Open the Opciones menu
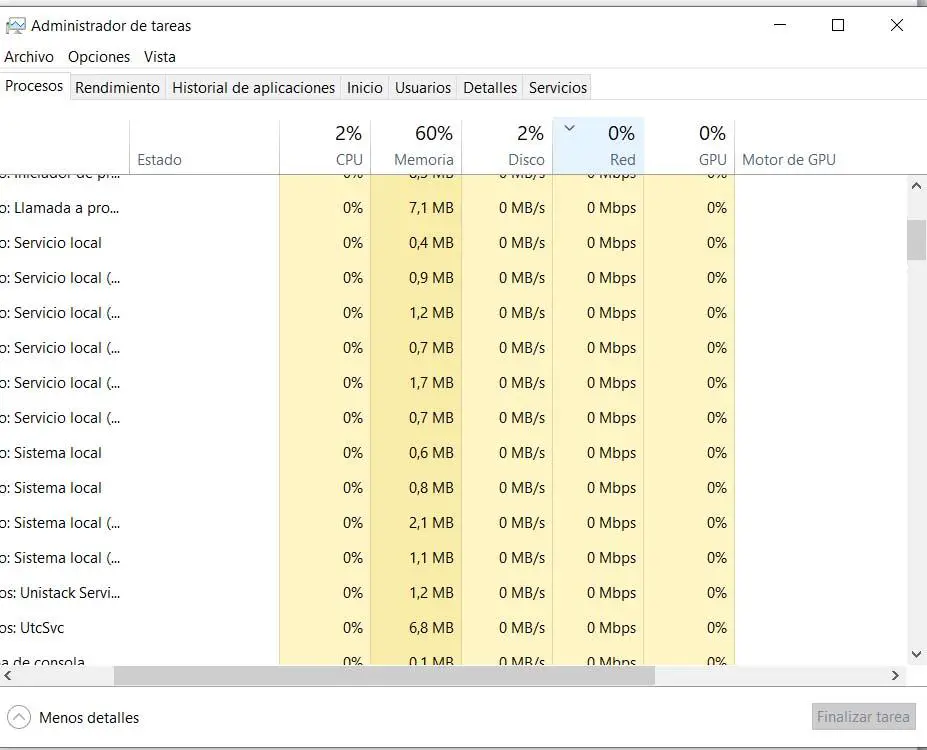The image size is (927, 750). (99, 57)
